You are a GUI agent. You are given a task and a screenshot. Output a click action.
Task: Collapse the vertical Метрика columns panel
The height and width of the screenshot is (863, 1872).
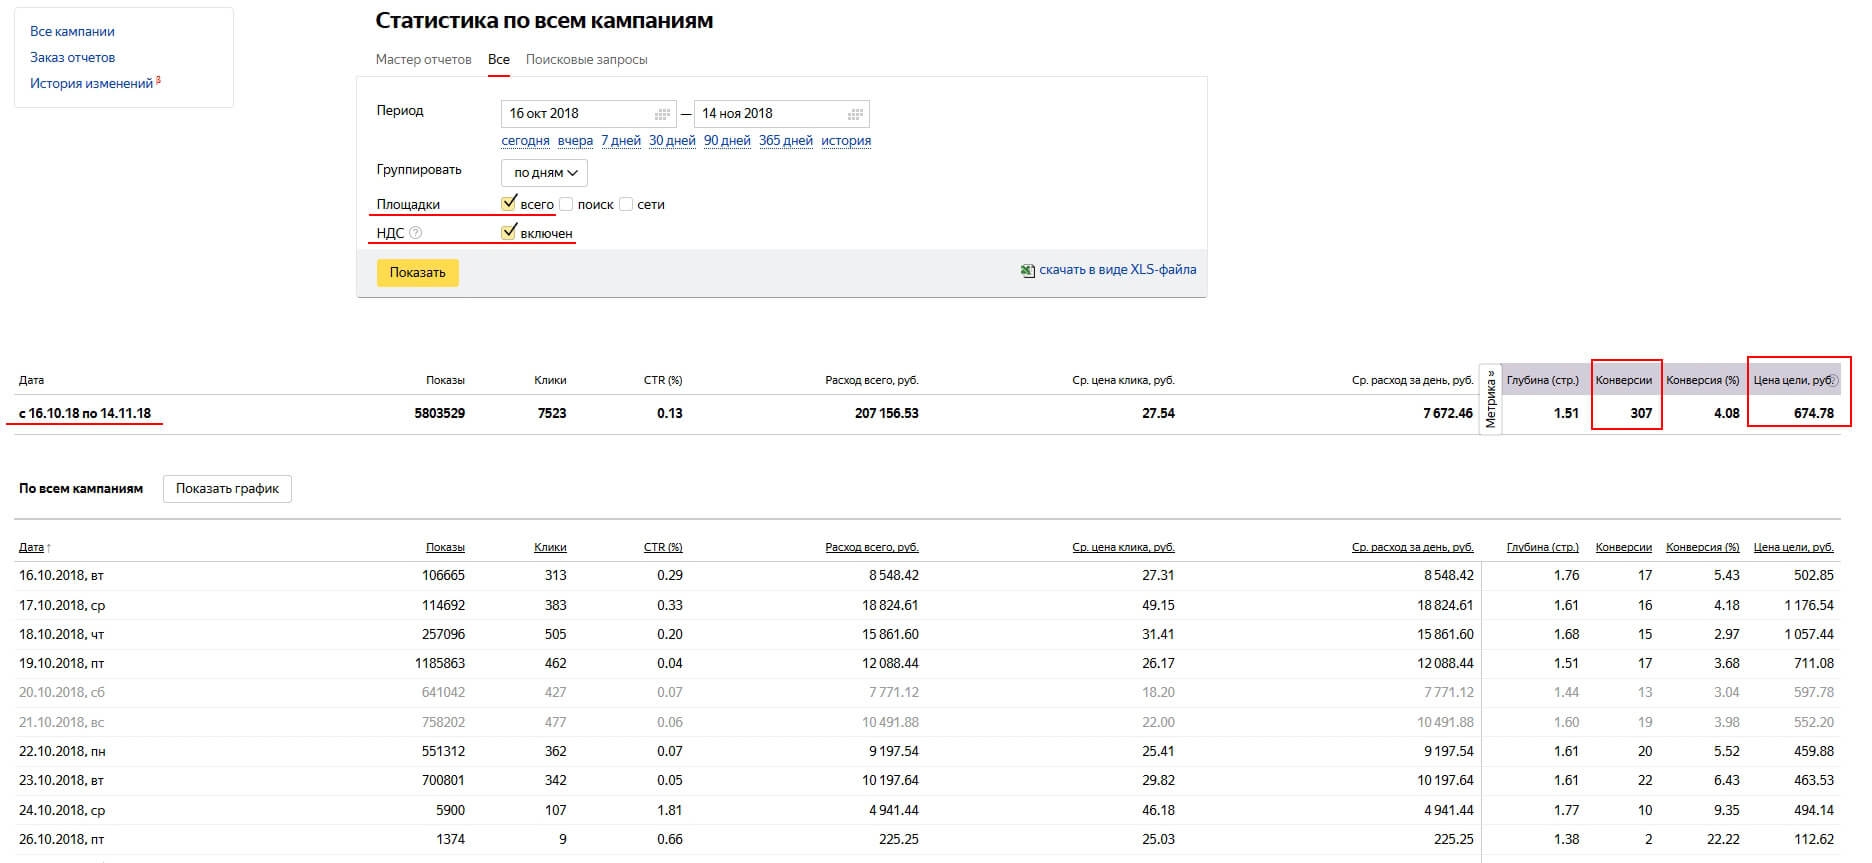click(x=1490, y=399)
